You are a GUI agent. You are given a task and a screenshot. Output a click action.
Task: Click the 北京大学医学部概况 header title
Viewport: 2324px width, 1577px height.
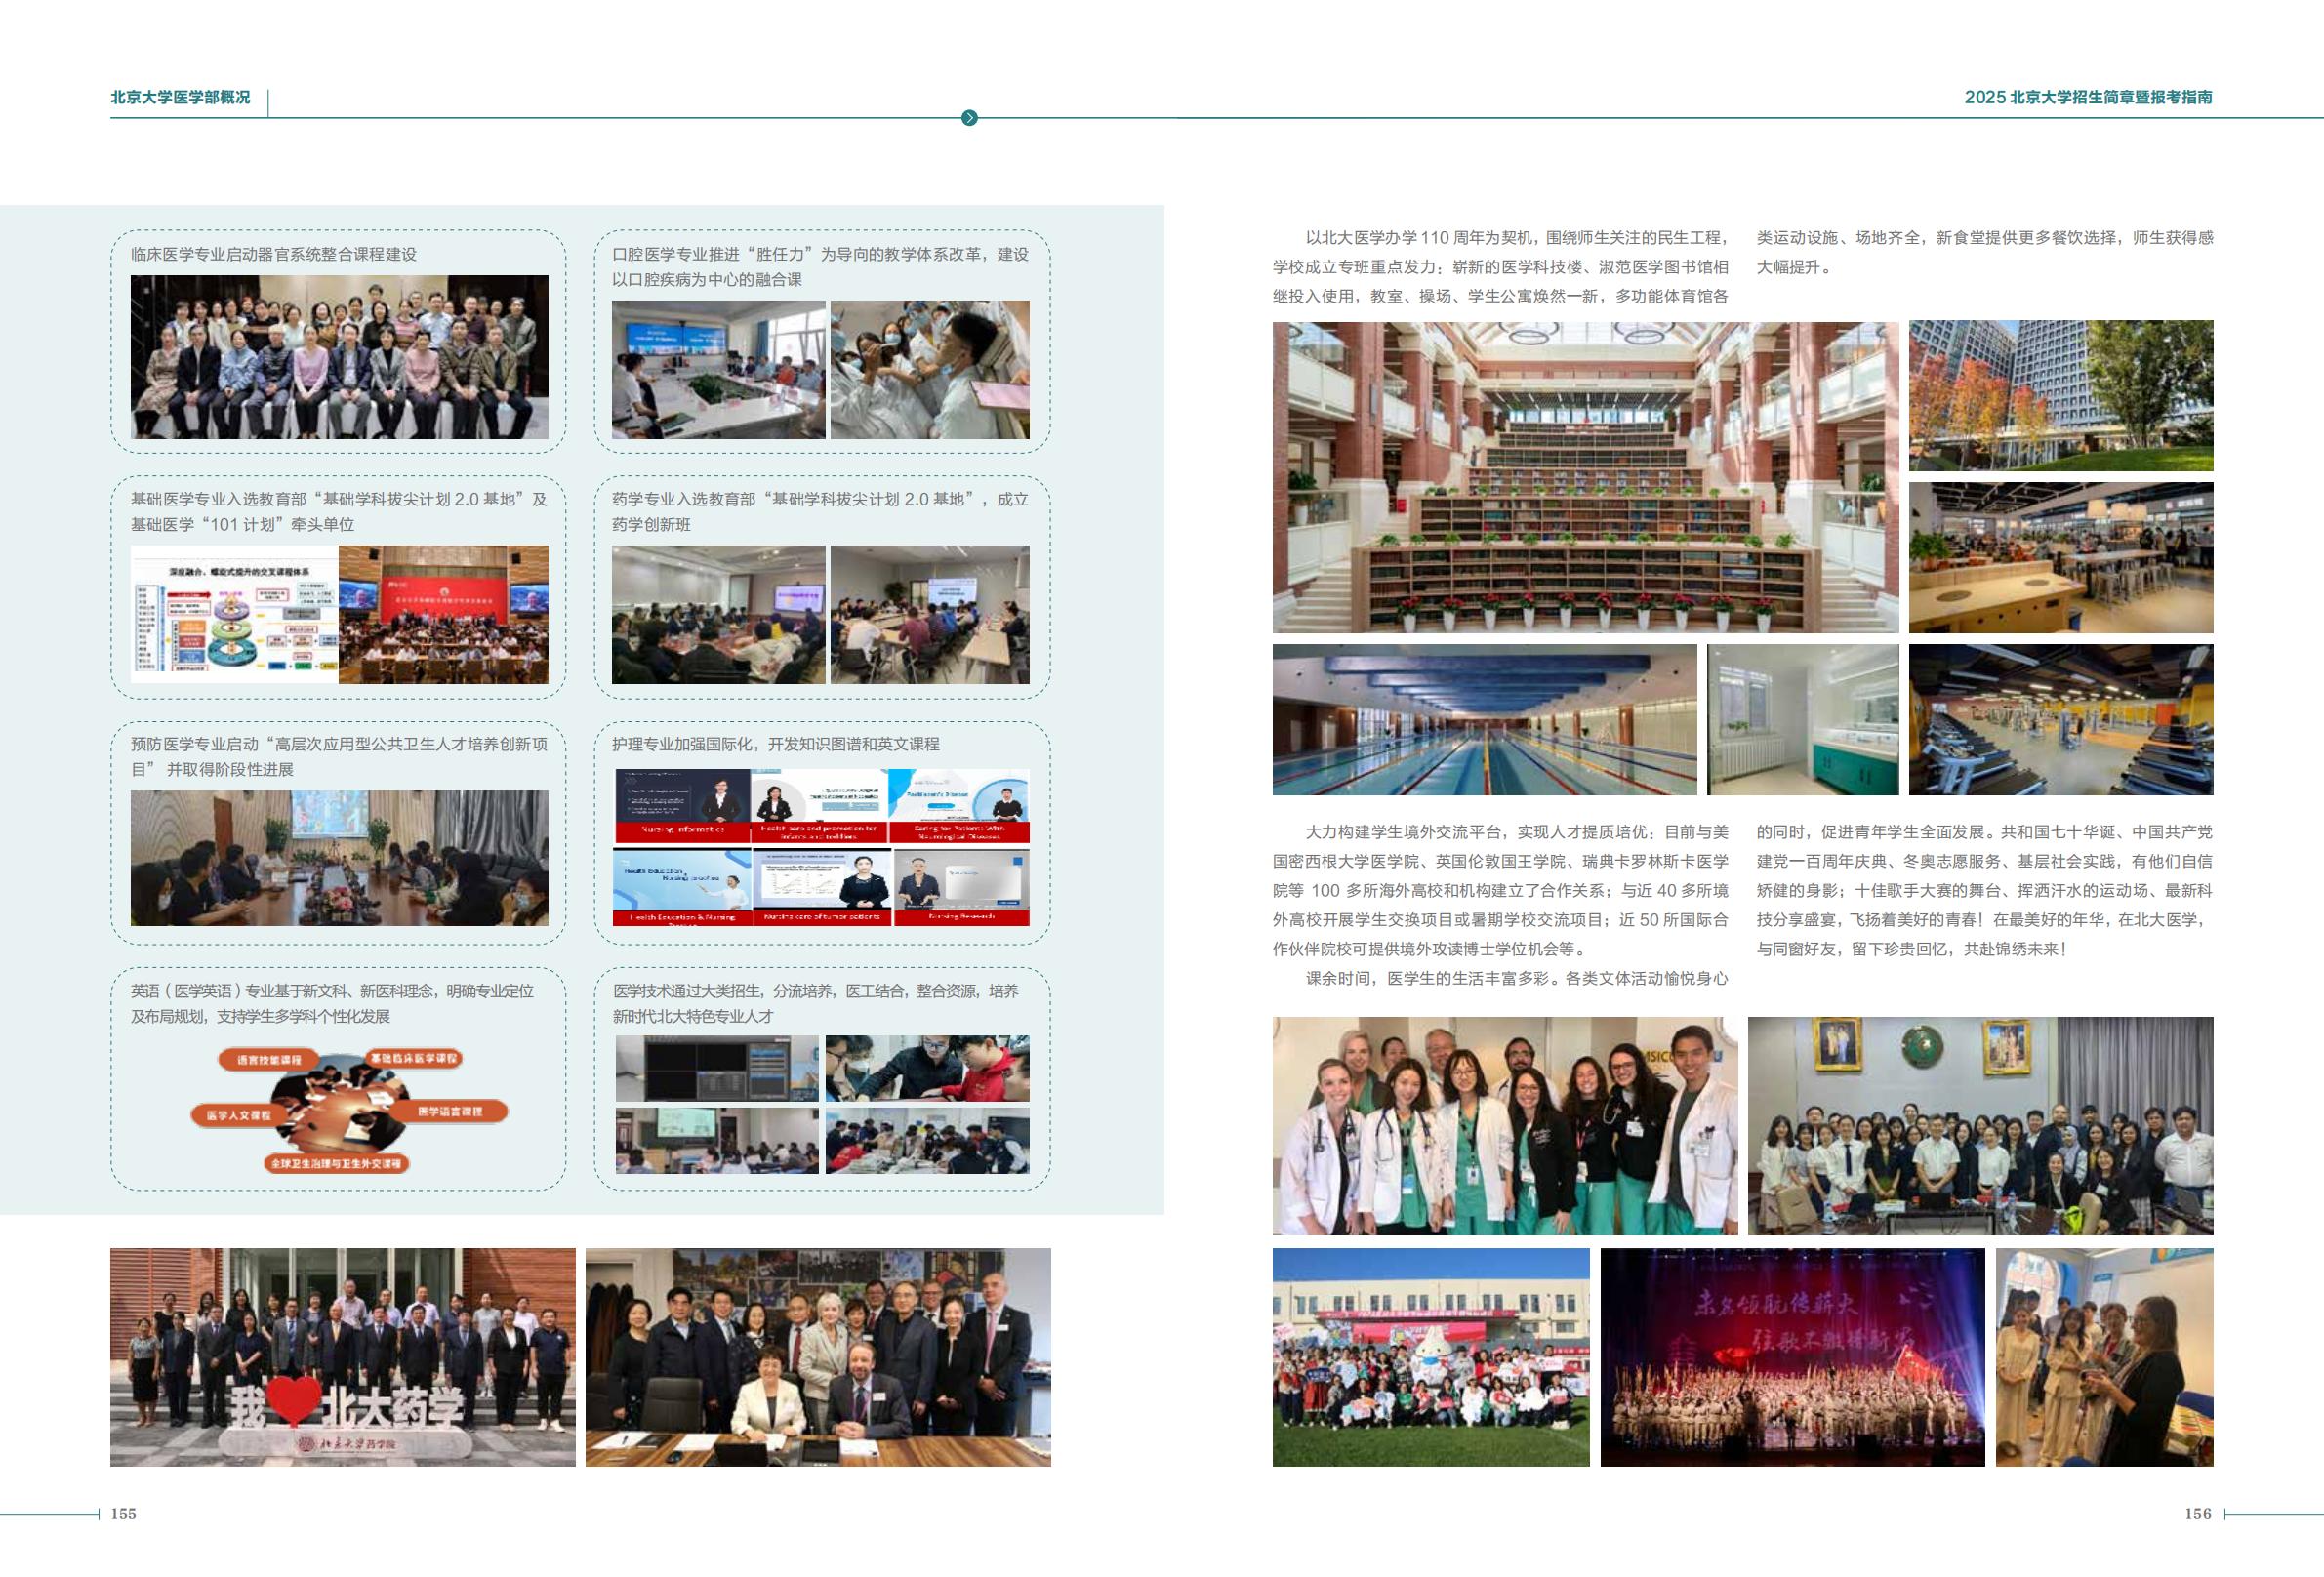(x=180, y=97)
